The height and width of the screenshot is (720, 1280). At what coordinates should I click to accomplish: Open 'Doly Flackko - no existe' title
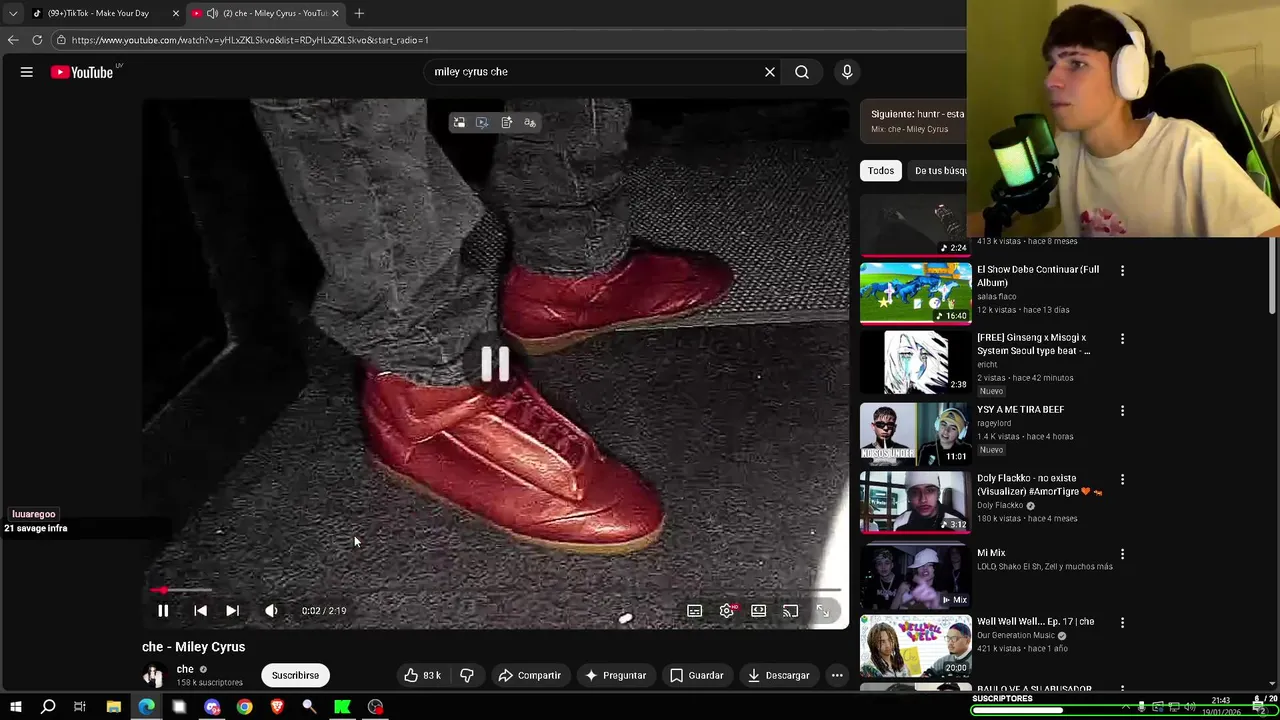click(1040, 485)
